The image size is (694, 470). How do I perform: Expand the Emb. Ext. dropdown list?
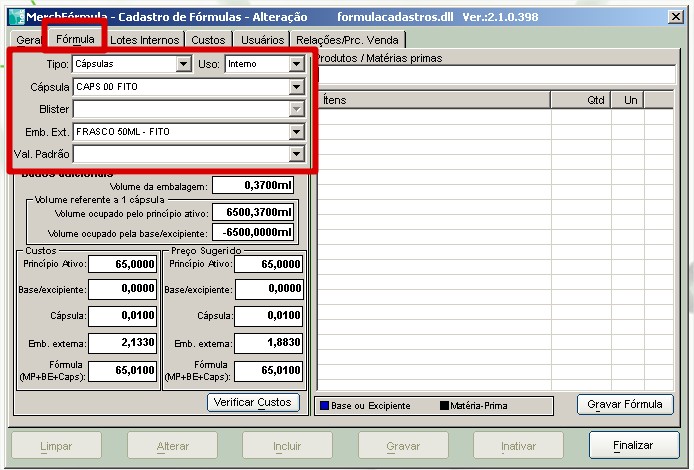(x=296, y=131)
